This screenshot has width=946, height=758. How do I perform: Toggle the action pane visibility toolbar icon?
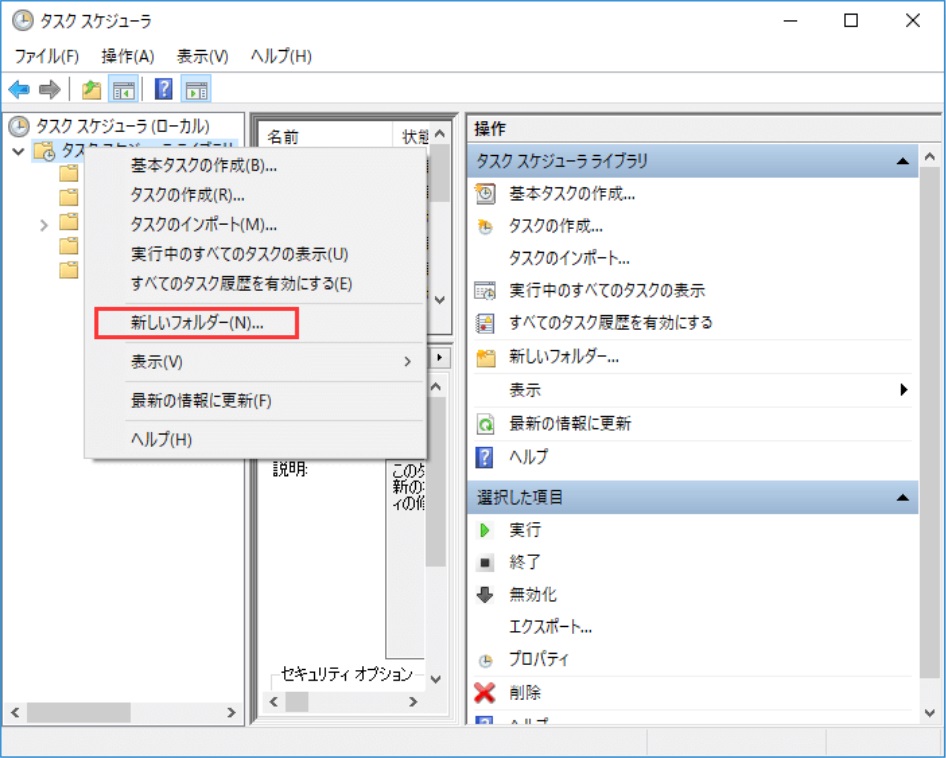(x=196, y=88)
